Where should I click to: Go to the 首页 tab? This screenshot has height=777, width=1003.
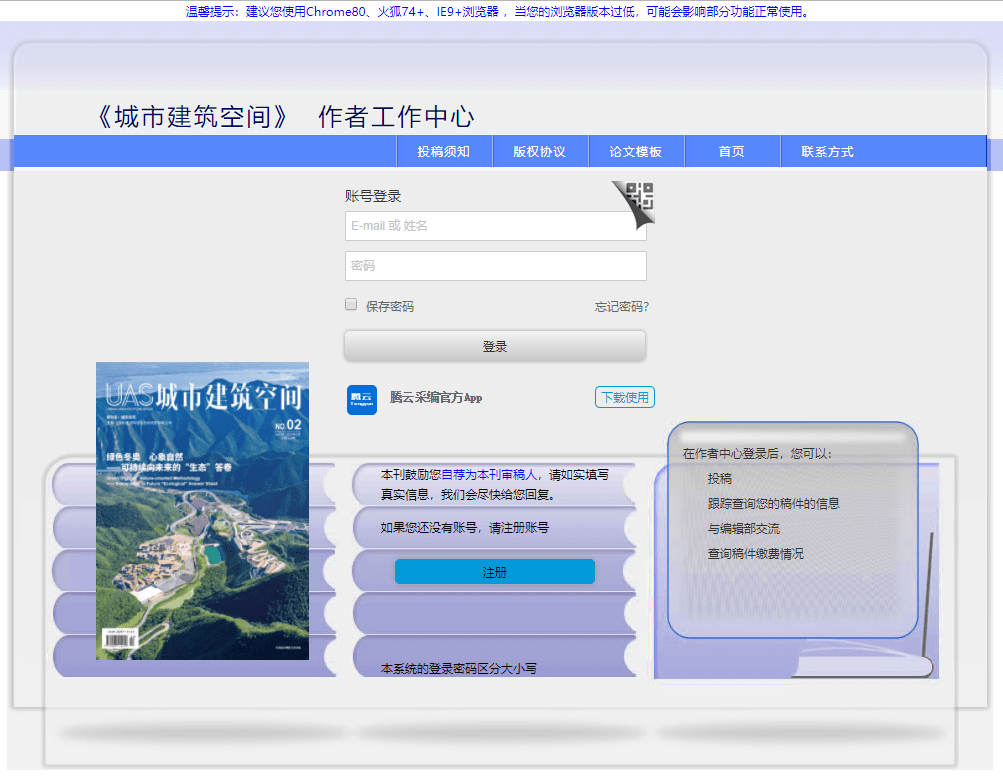coord(731,150)
